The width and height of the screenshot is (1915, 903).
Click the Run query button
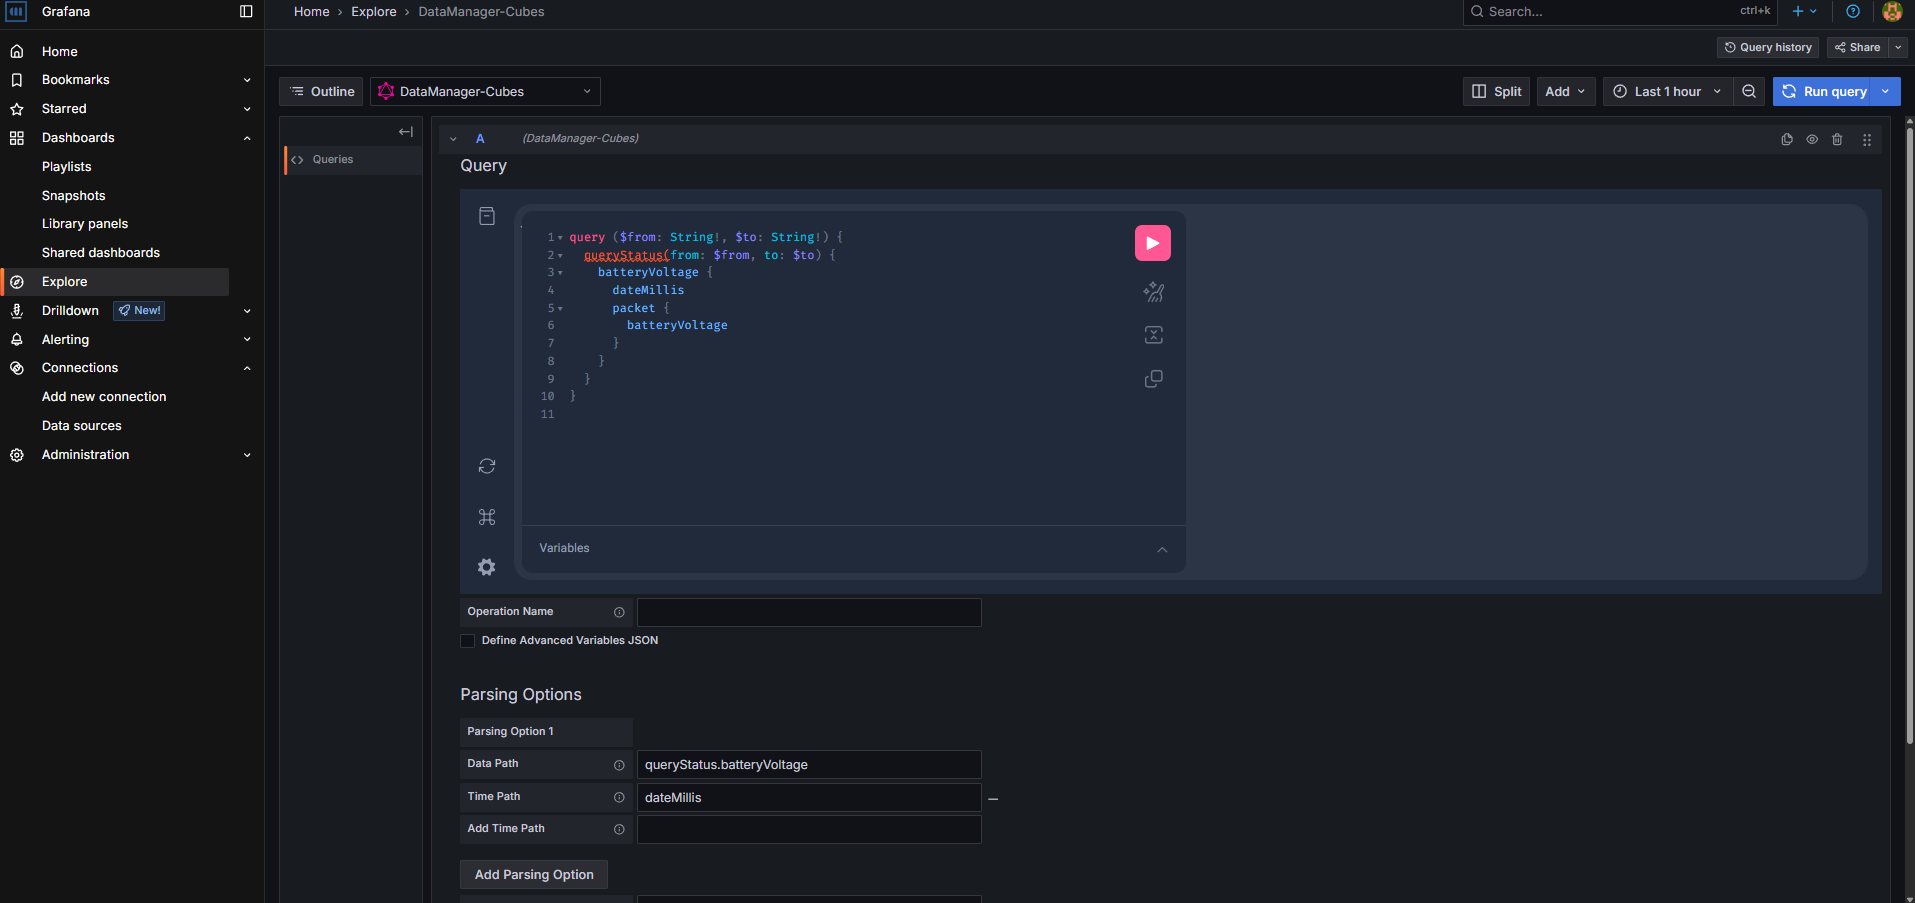[x=1825, y=91]
